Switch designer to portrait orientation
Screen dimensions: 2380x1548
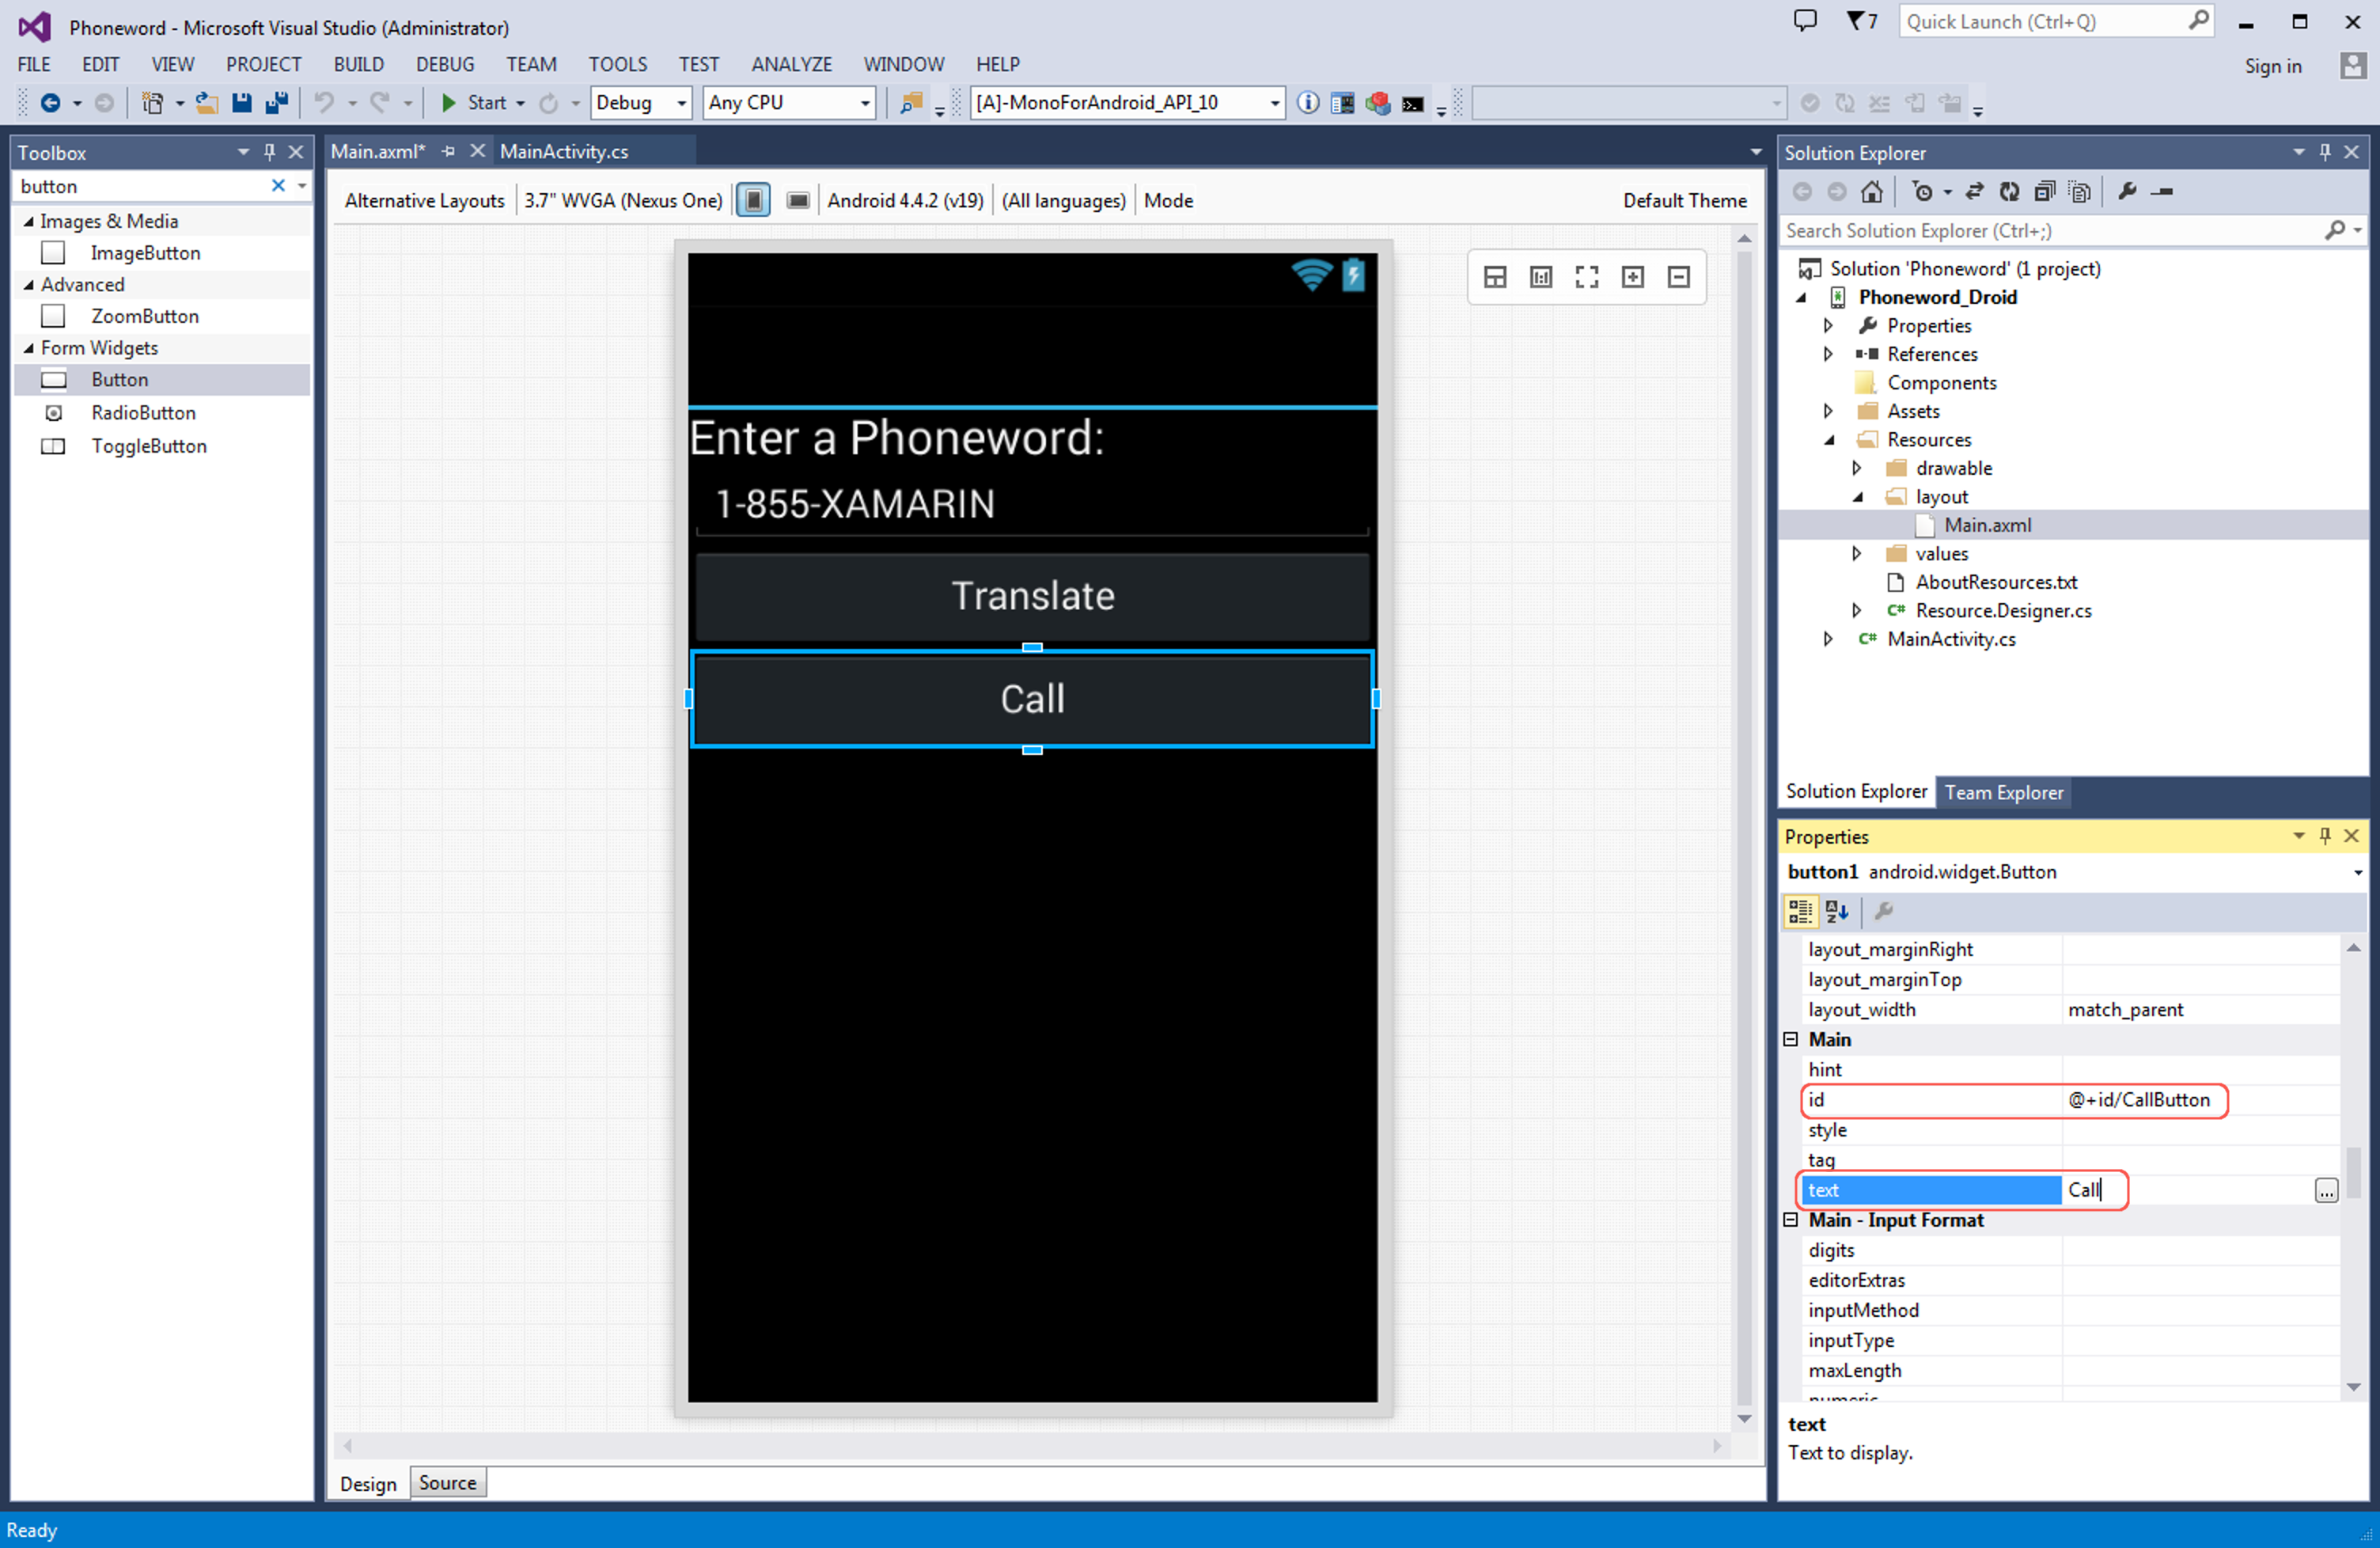(x=754, y=200)
